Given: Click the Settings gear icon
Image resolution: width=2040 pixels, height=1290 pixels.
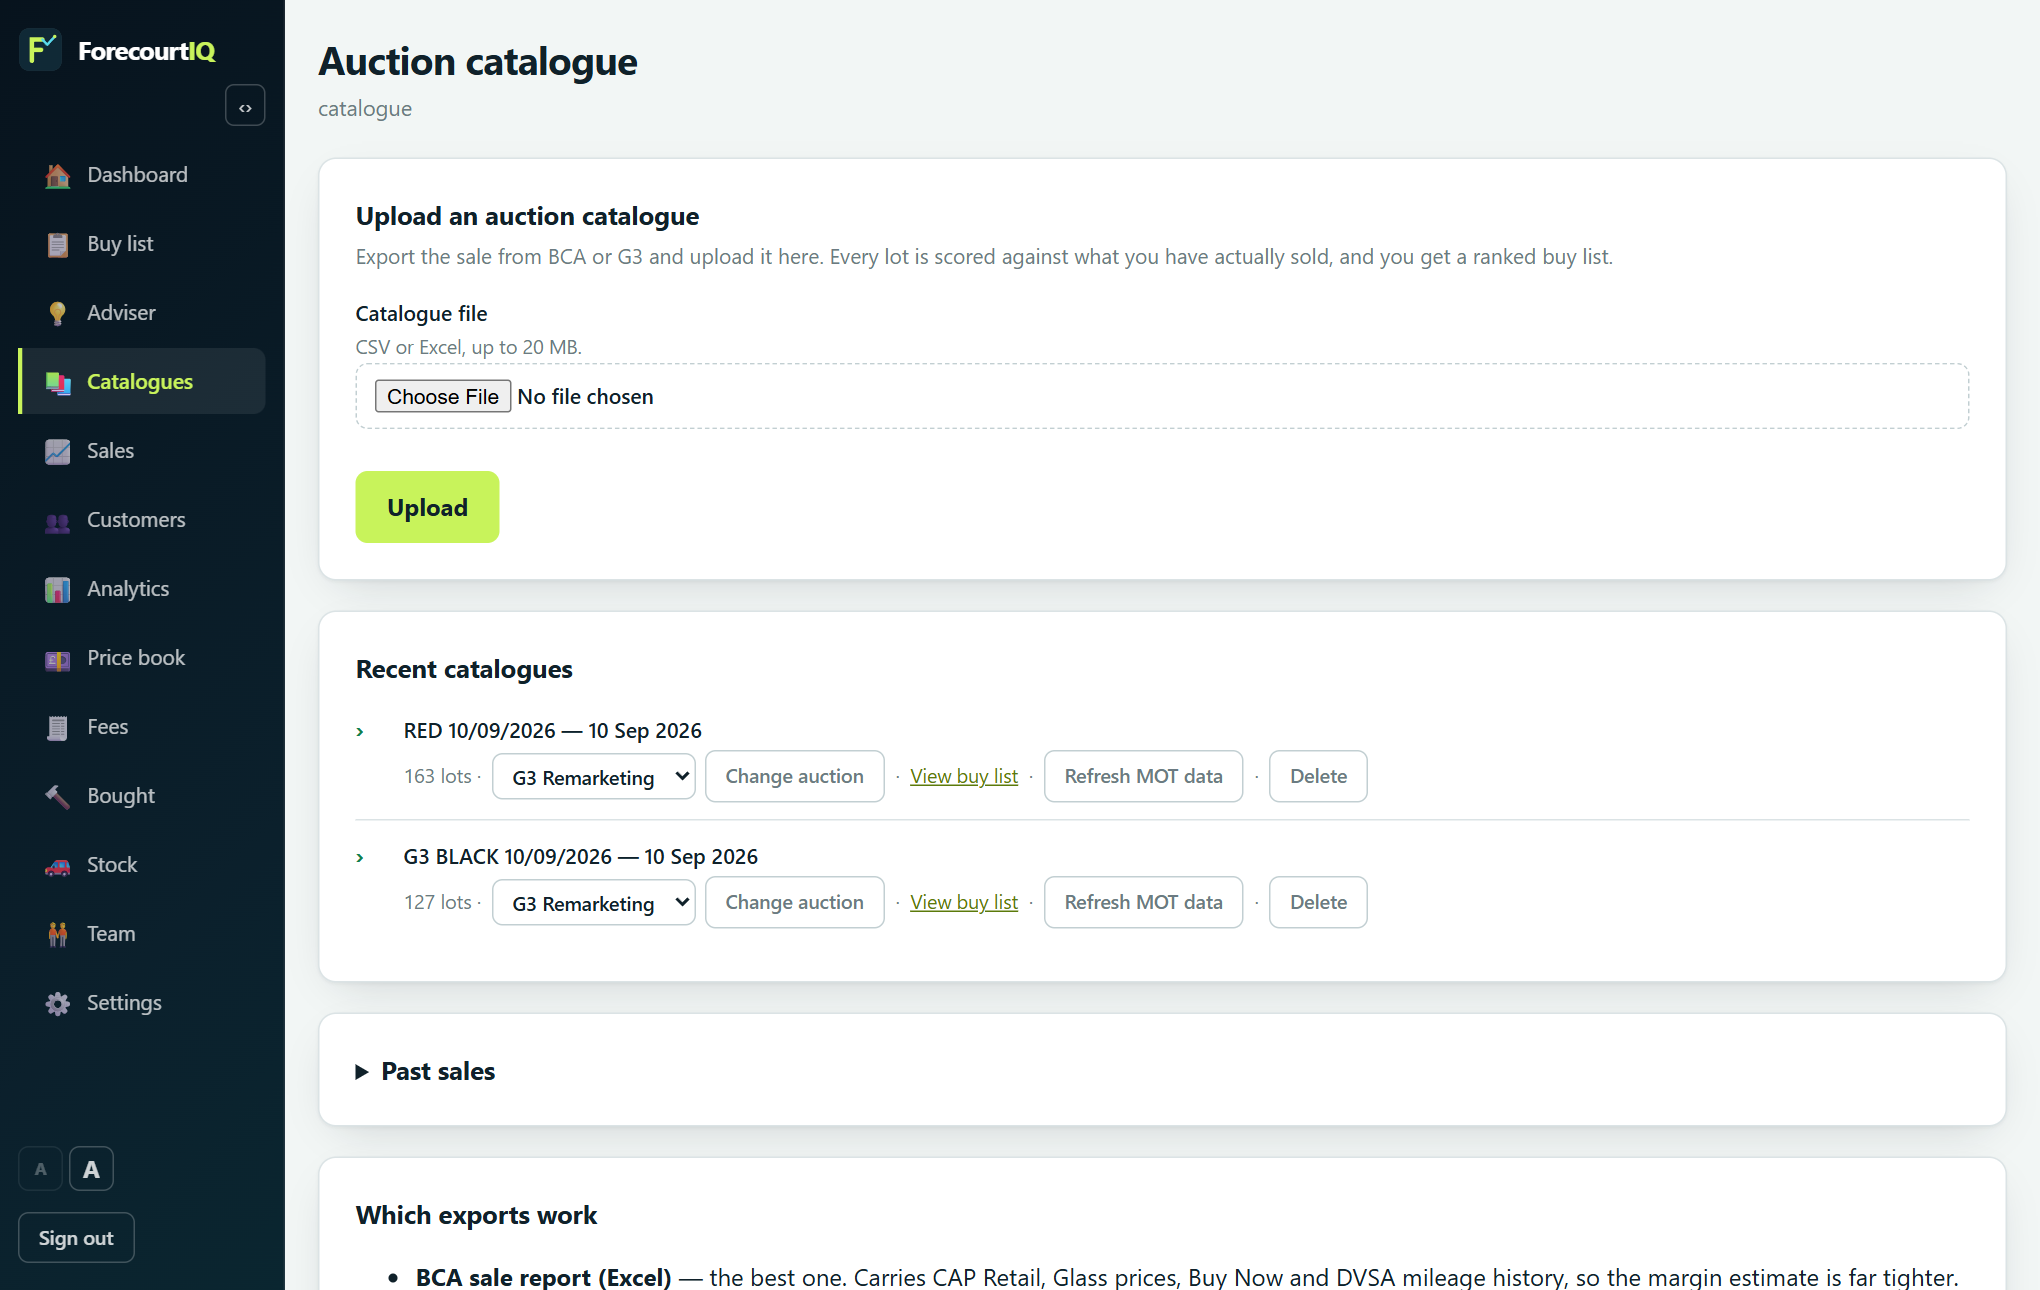Looking at the screenshot, I should [58, 1003].
